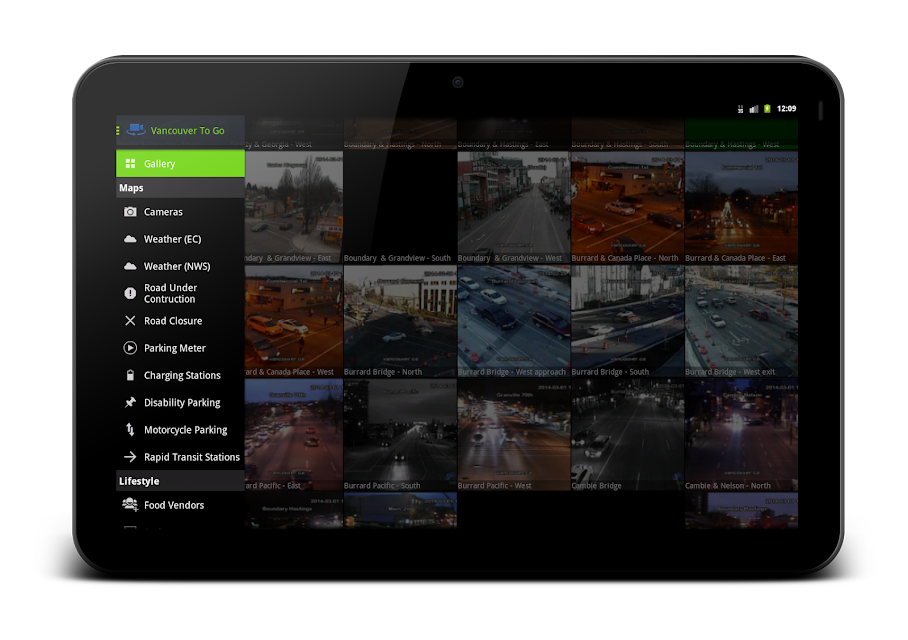Tap the Parking Meter circle icon
Screen dimensions: 908x640
[x=130, y=348]
